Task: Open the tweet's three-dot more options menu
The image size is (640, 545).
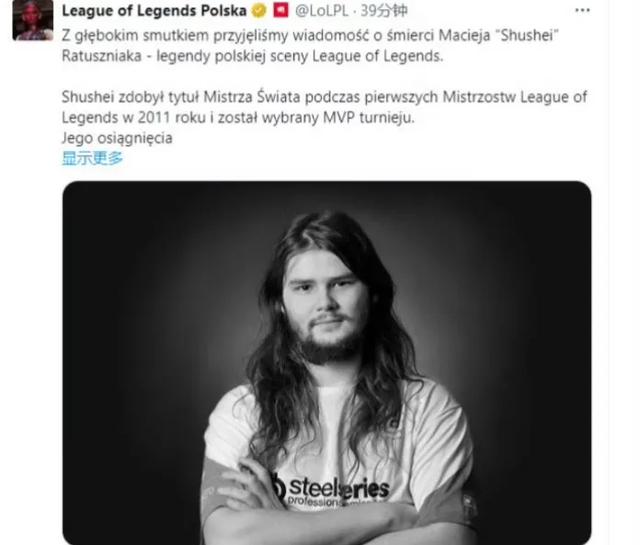Action: pos(582,11)
